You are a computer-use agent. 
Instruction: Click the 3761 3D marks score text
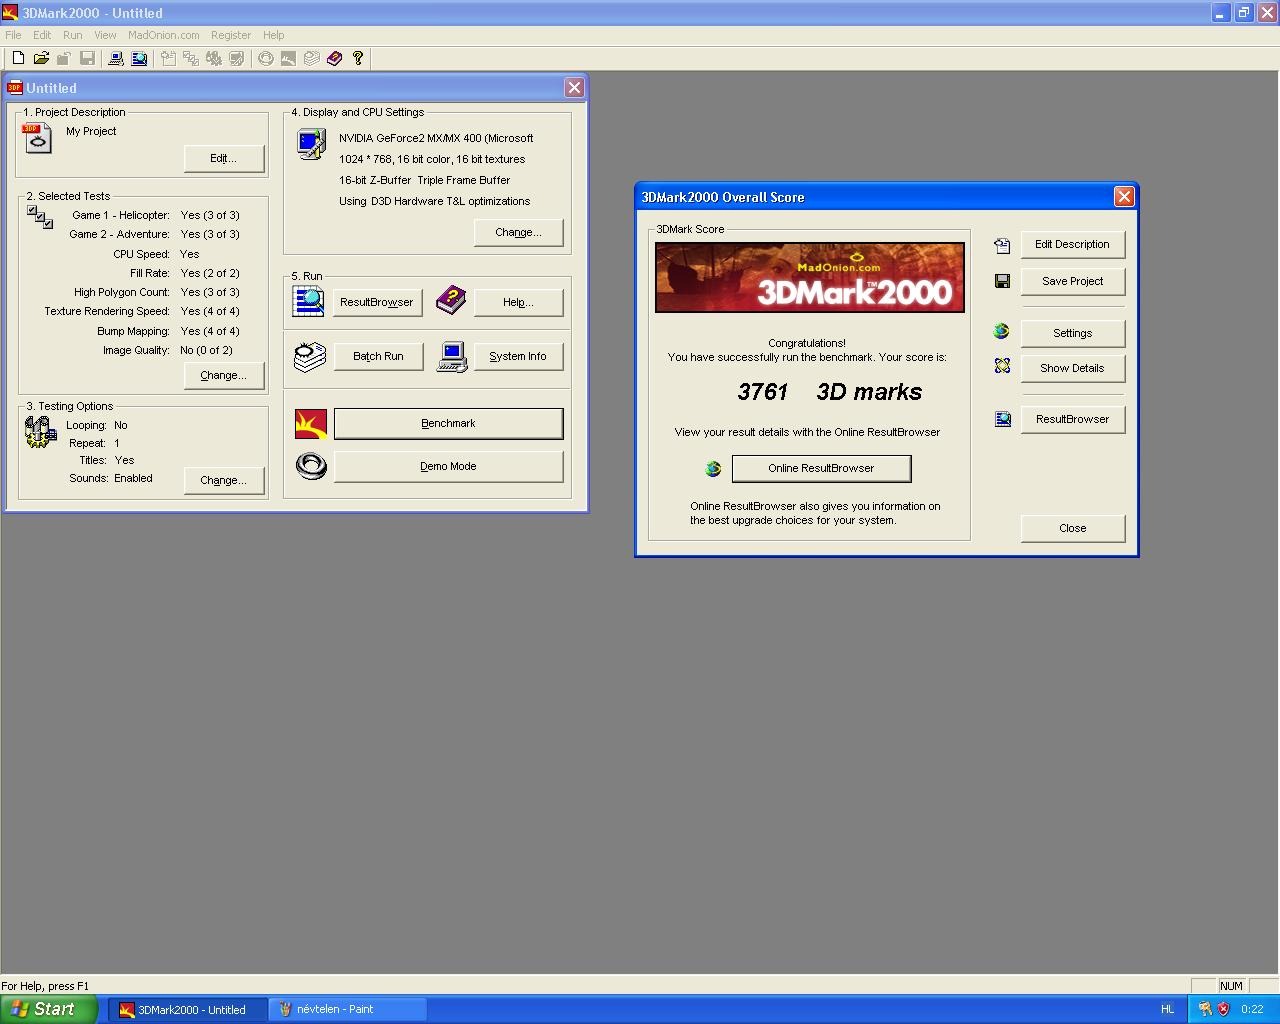click(x=830, y=392)
